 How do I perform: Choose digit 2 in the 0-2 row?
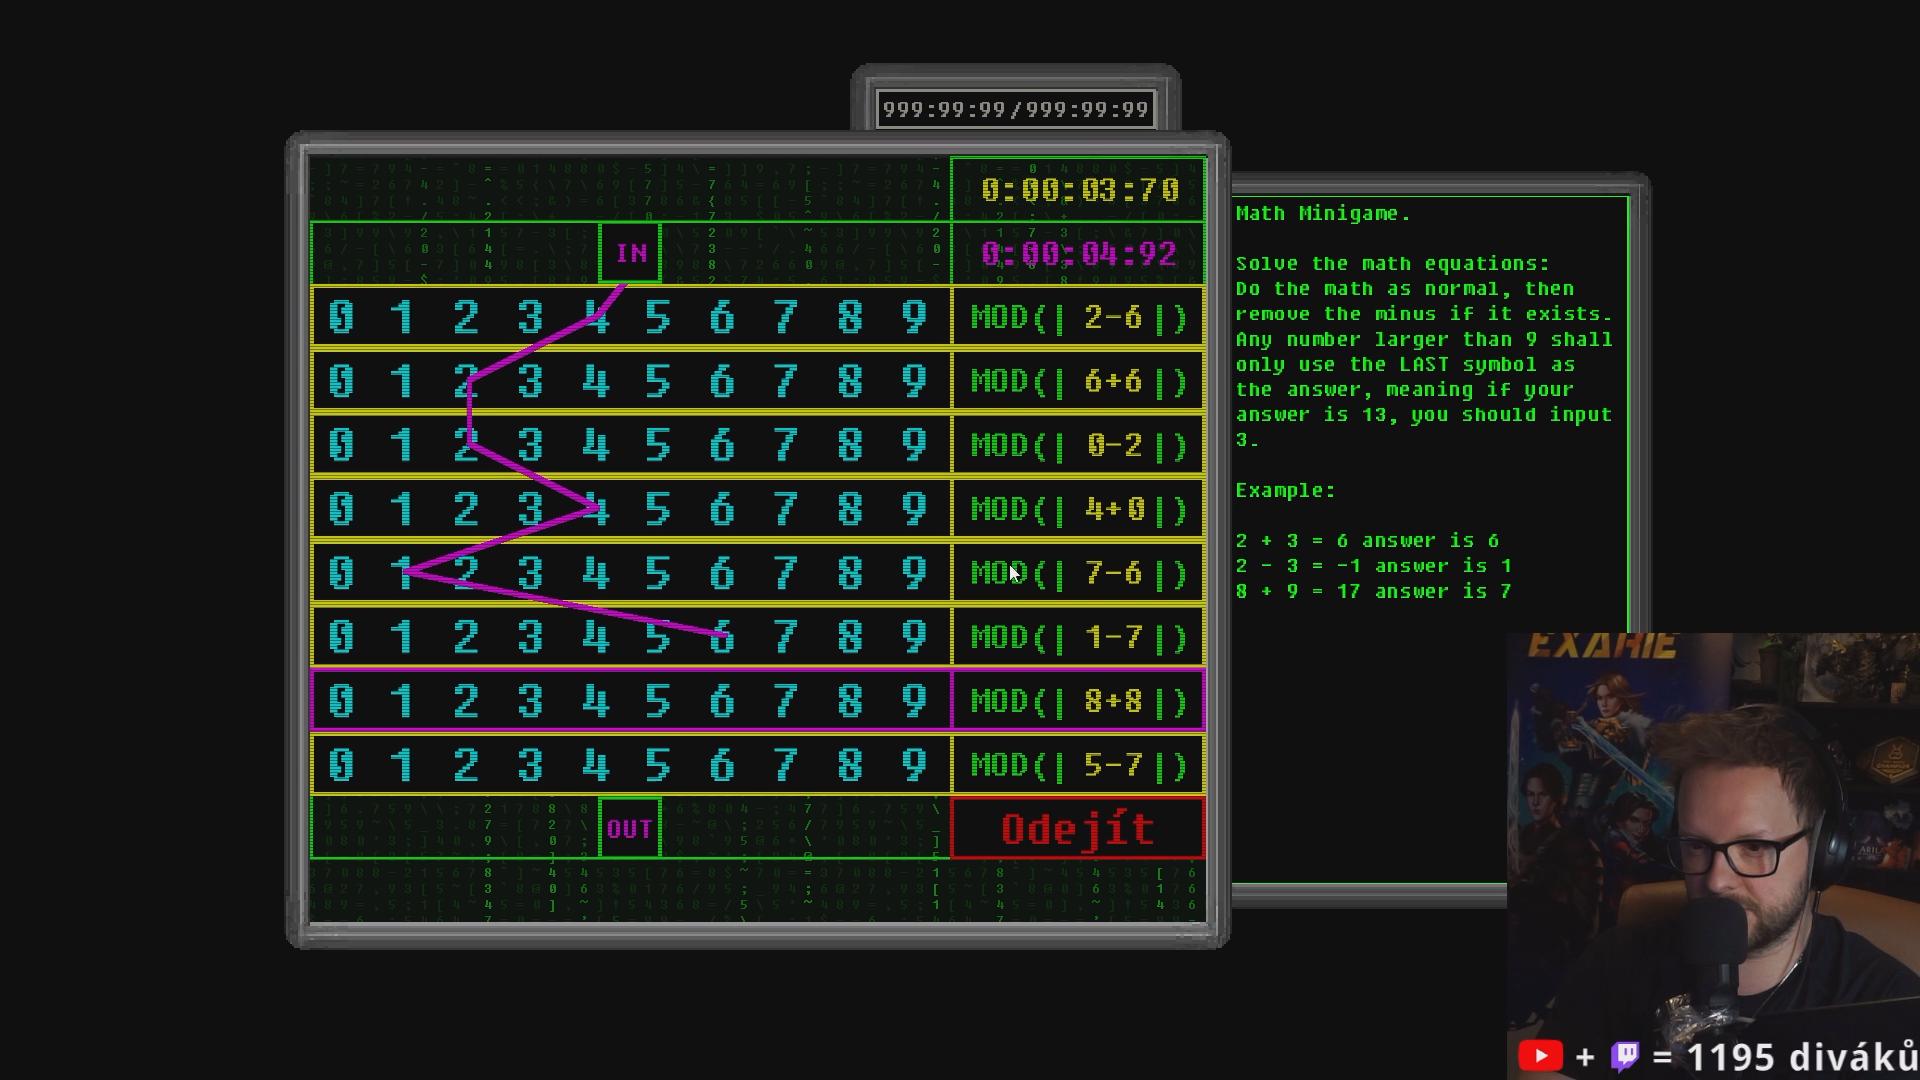(x=466, y=446)
